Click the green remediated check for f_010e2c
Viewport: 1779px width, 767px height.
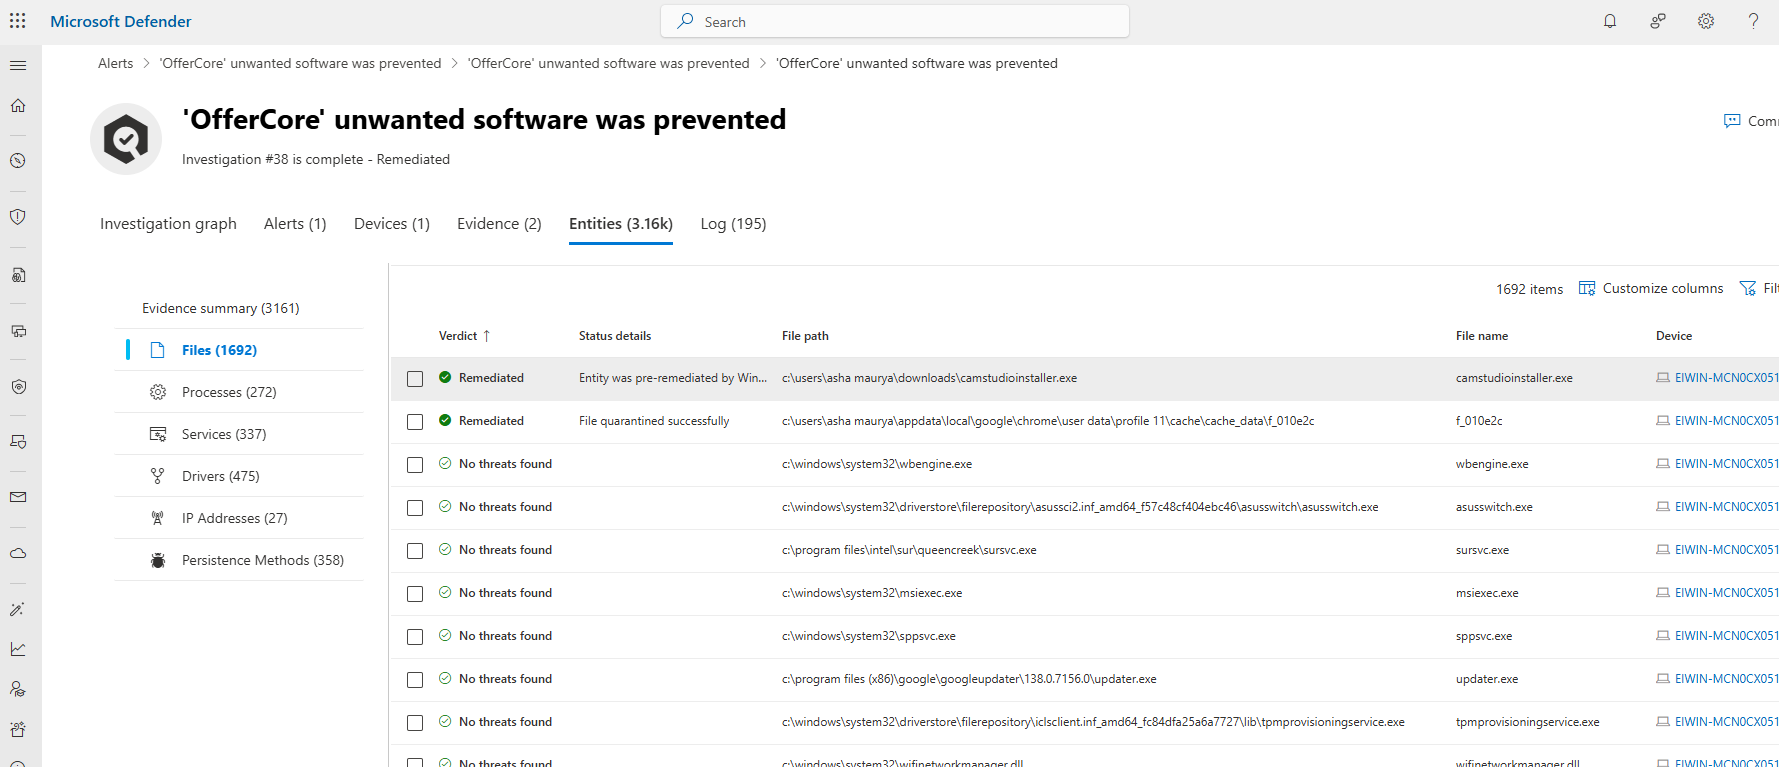tap(445, 420)
